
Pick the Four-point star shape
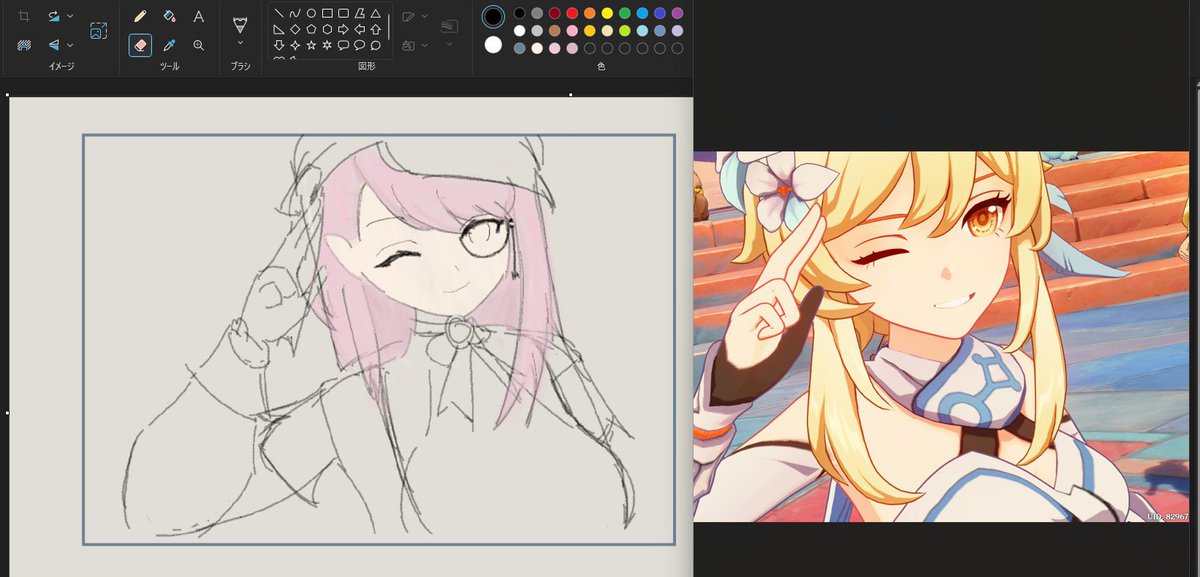pos(295,45)
